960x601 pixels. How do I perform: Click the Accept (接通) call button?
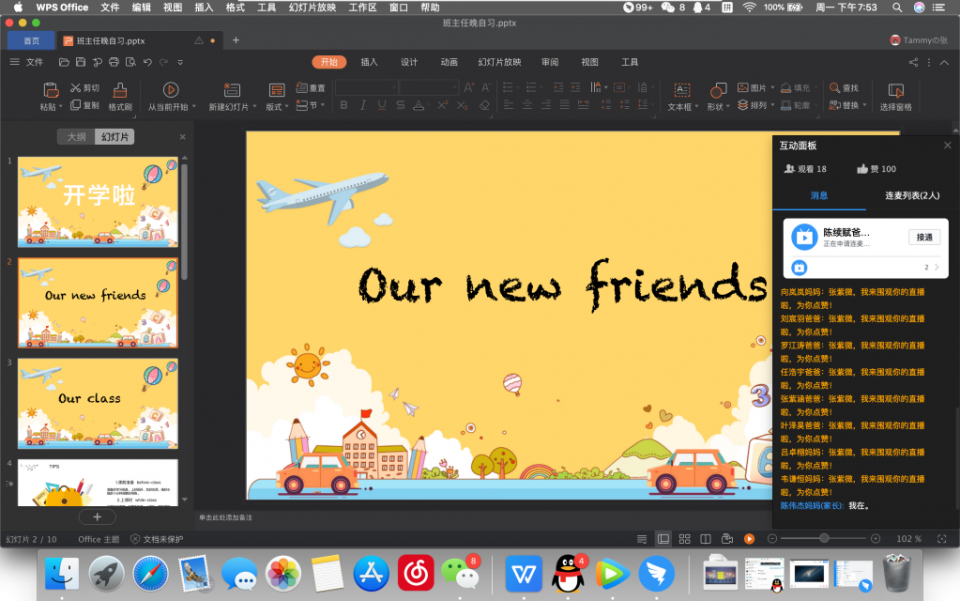click(x=924, y=237)
